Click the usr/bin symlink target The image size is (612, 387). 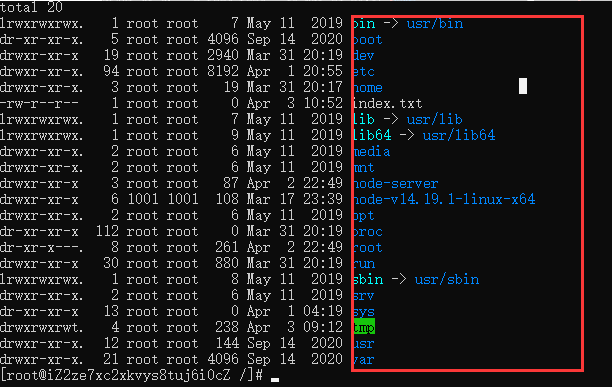pos(435,24)
